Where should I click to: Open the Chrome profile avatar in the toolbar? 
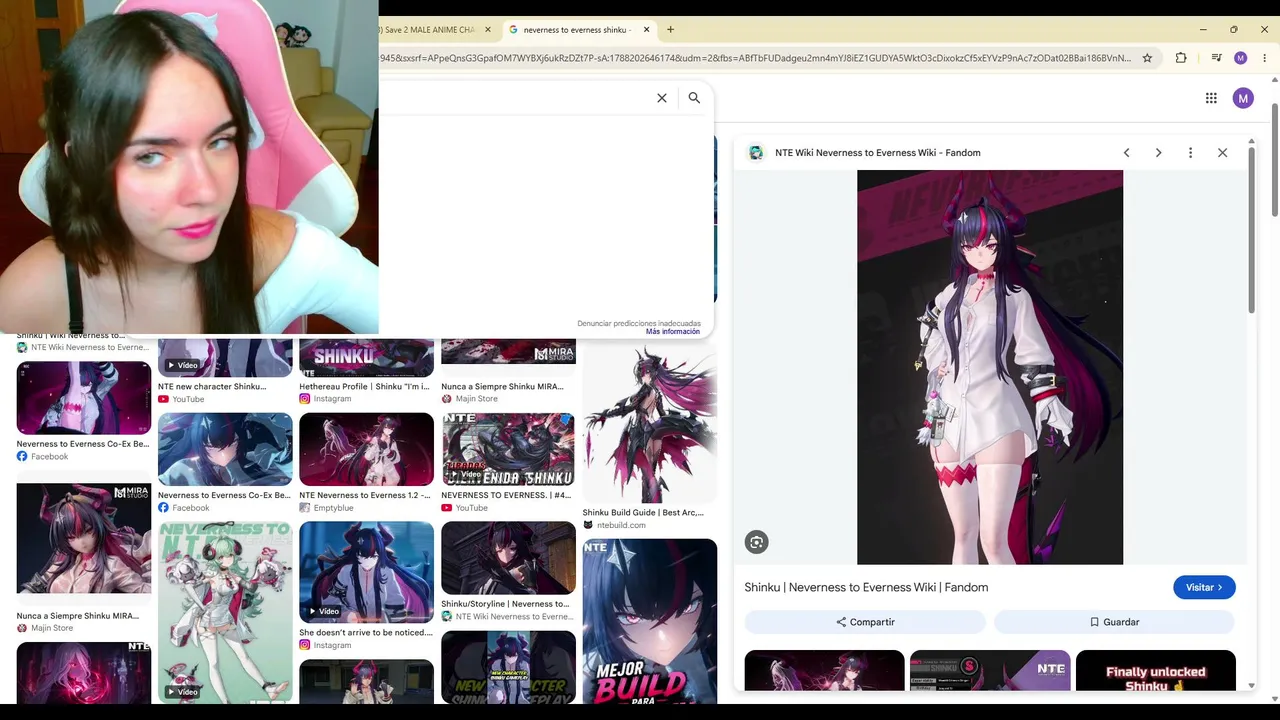(1241, 58)
